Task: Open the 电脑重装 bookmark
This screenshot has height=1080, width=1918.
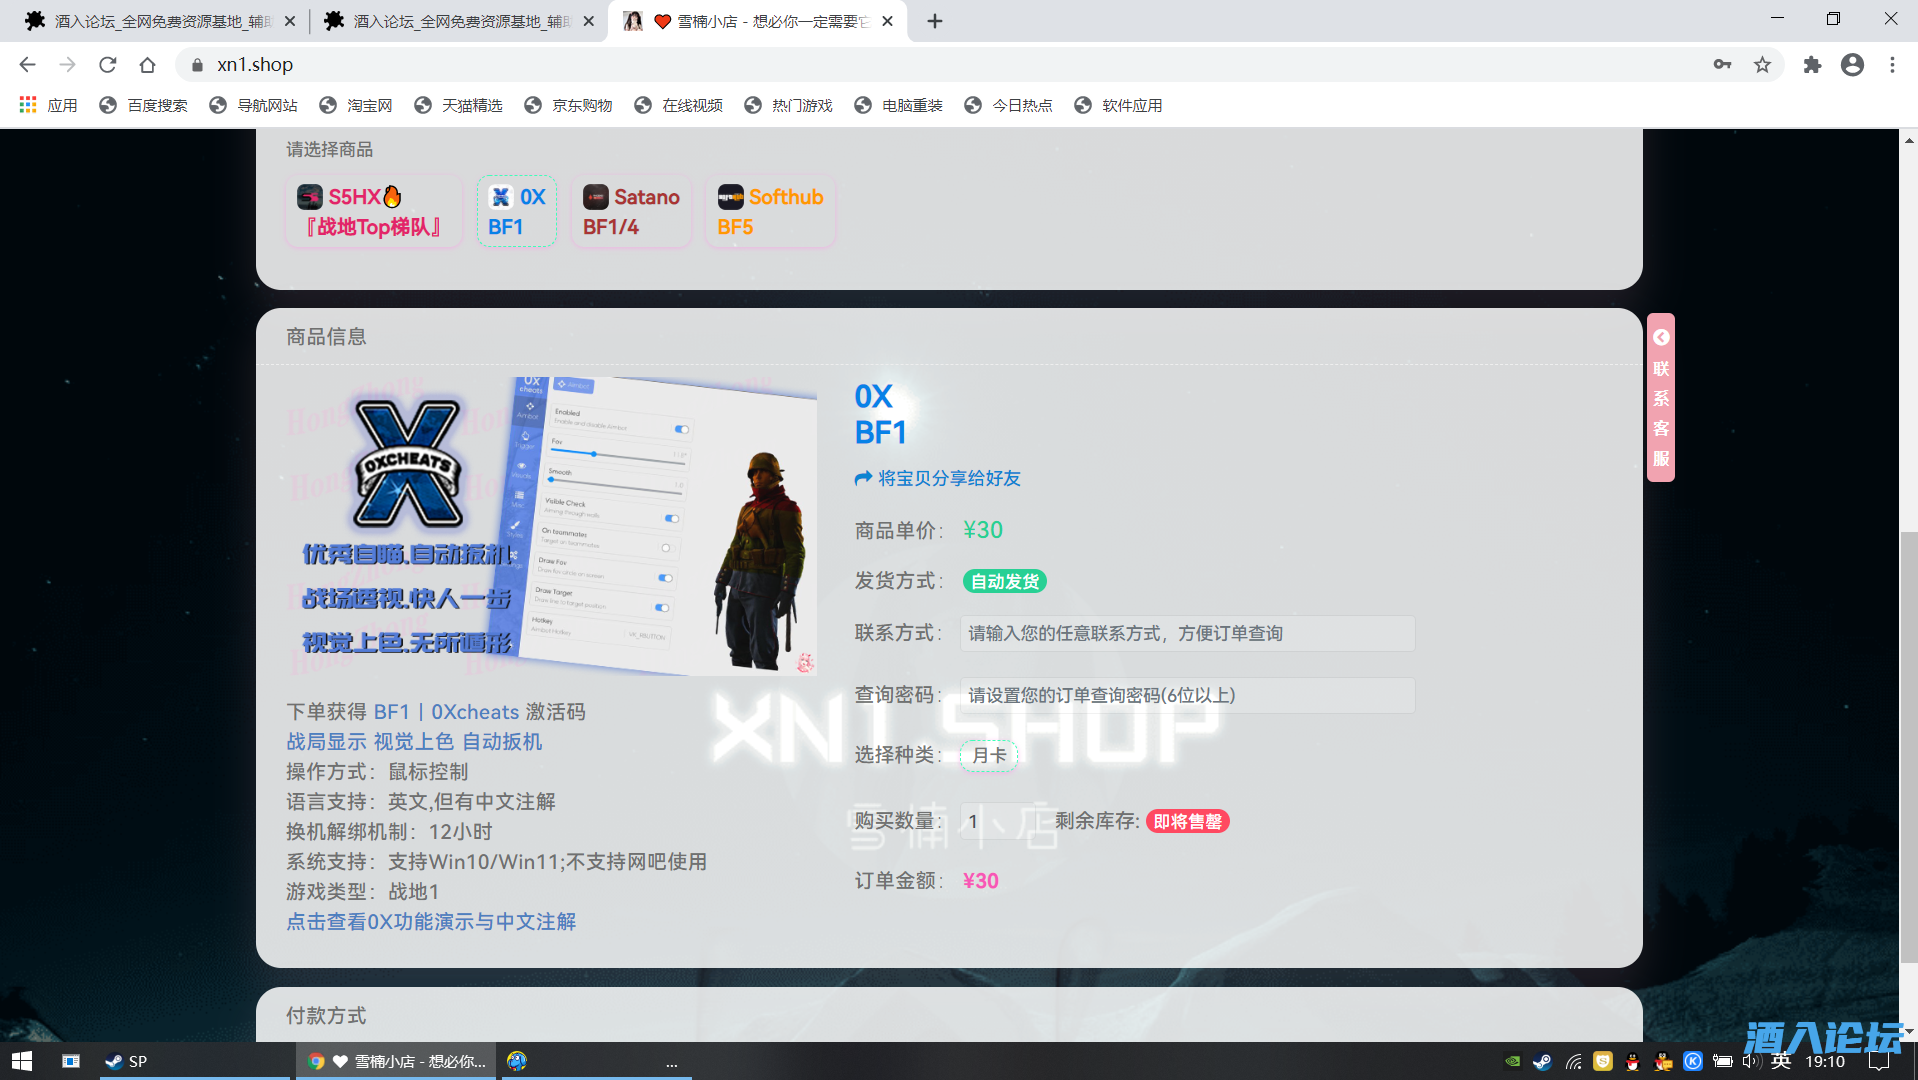Action: [899, 105]
